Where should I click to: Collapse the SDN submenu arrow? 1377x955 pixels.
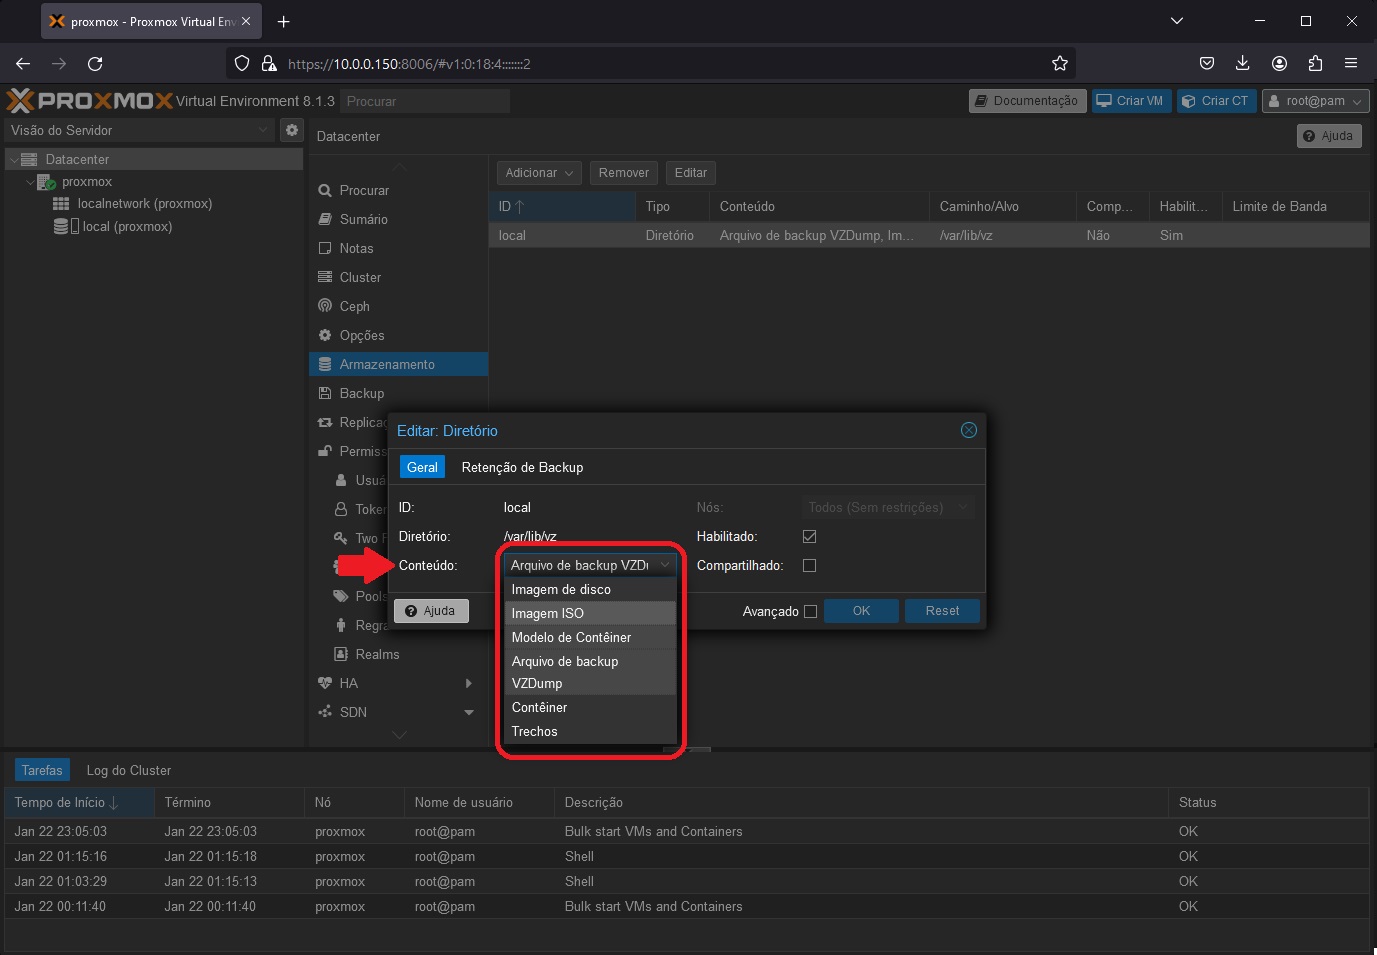click(x=469, y=712)
